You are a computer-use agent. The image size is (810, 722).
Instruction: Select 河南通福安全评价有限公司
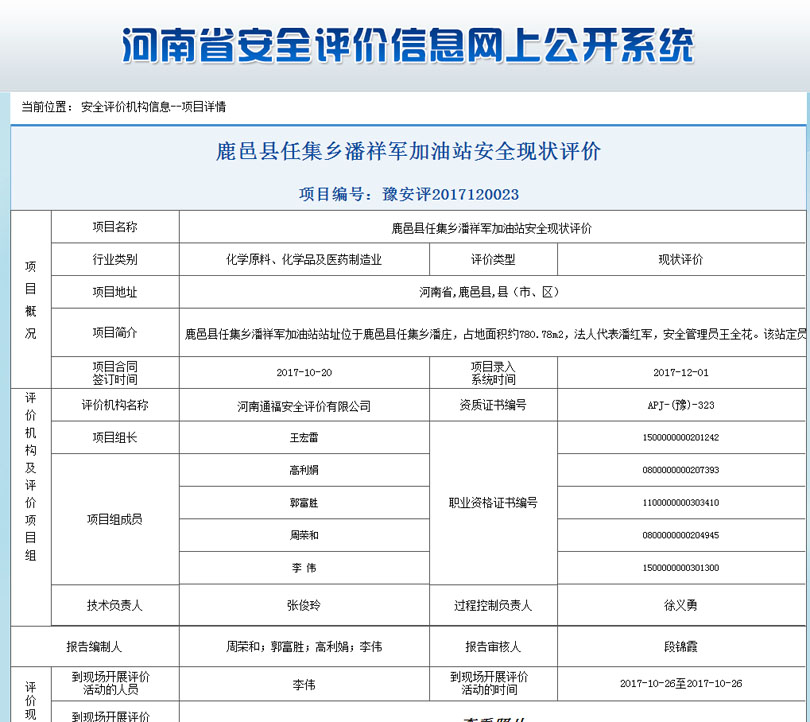pyautogui.click(x=304, y=406)
